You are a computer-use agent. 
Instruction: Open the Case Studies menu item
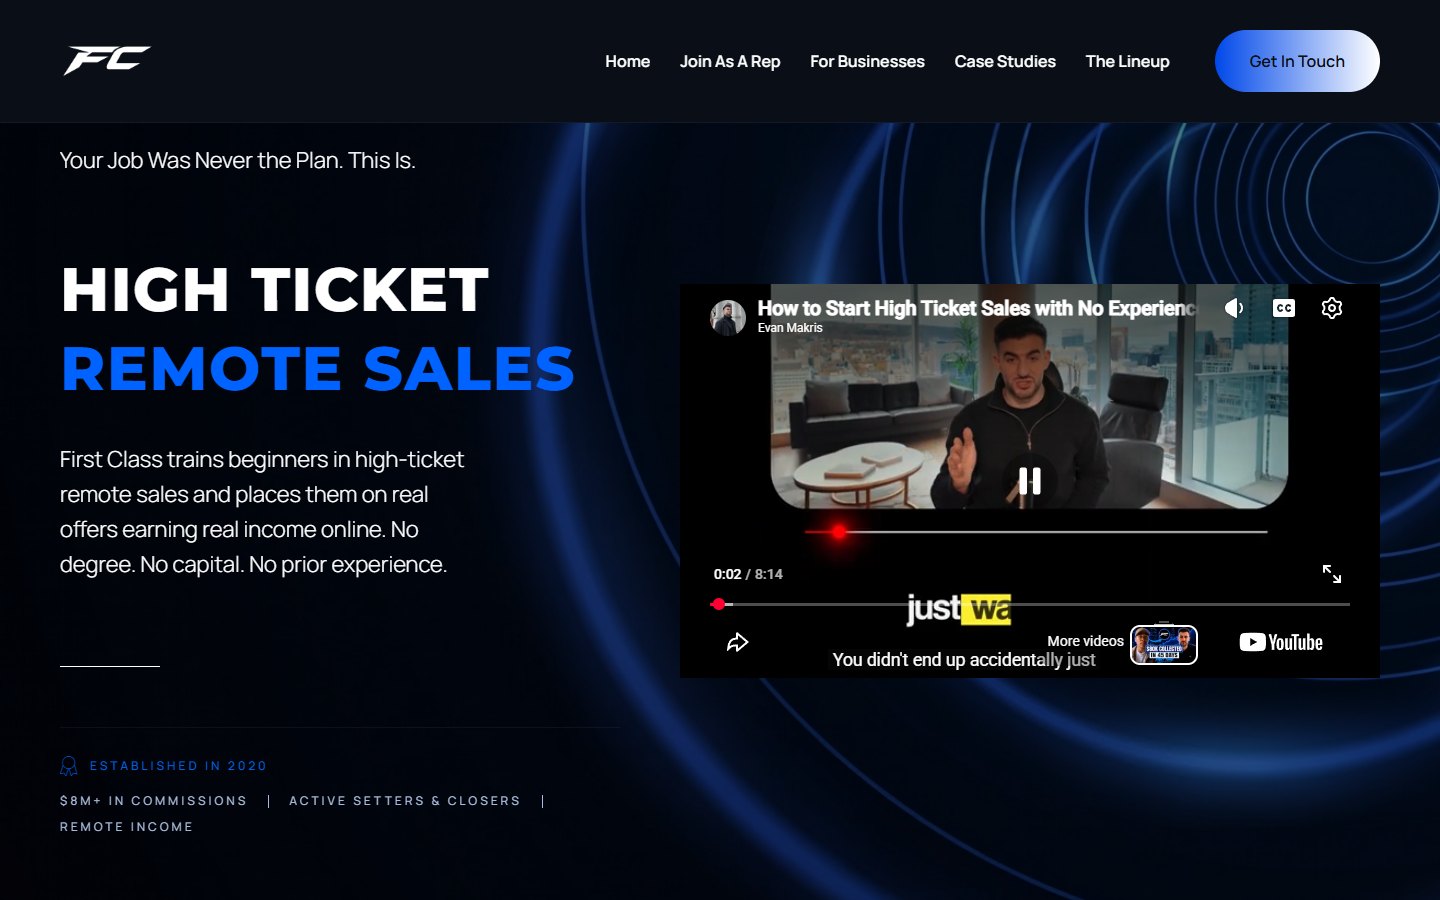[x=1005, y=61]
